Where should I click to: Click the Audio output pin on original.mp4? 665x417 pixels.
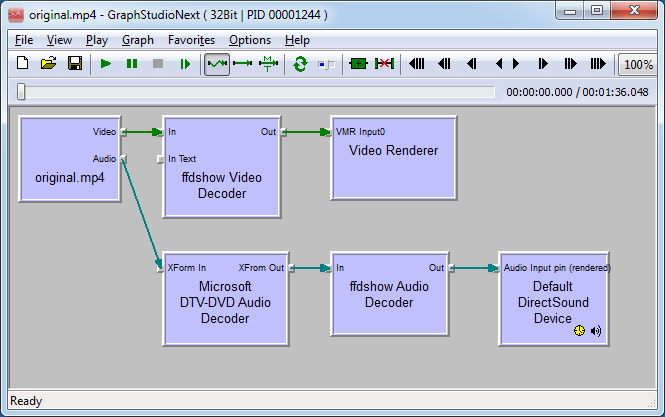click(x=123, y=159)
